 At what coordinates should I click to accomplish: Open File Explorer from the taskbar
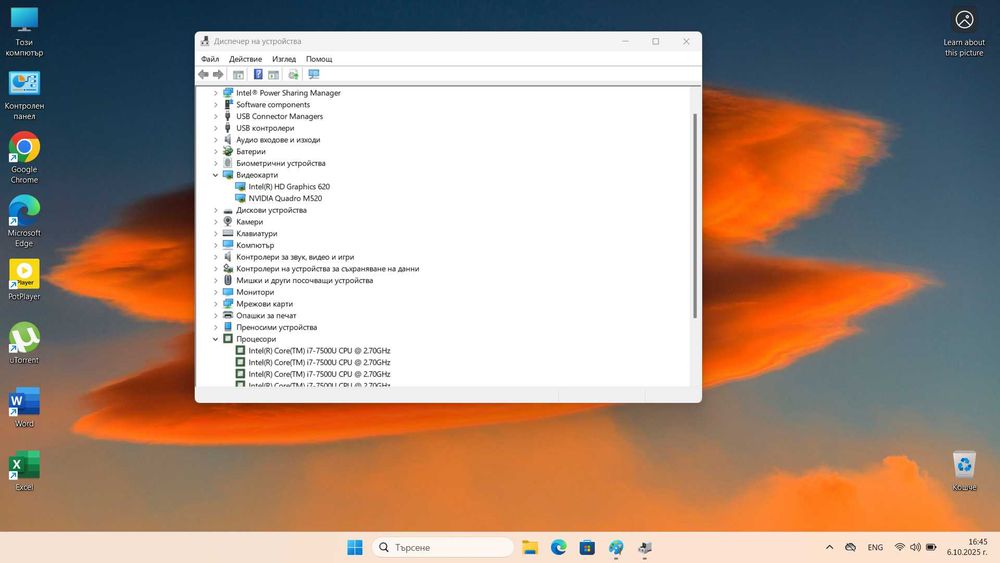tap(530, 547)
